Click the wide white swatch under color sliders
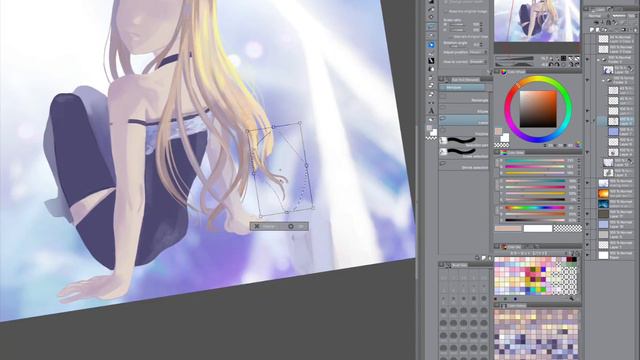Viewport: 640px width, 360px height. pyautogui.click(x=538, y=229)
